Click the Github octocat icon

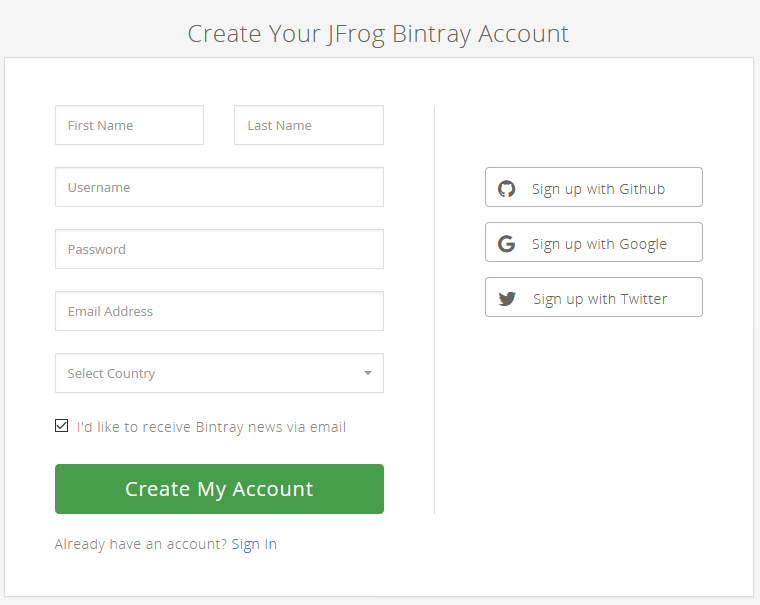(507, 188)
